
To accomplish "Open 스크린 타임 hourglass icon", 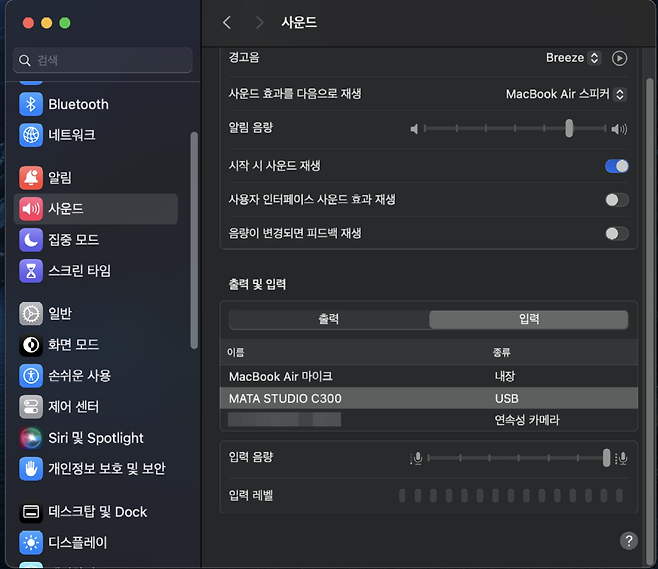I will 31,271.
